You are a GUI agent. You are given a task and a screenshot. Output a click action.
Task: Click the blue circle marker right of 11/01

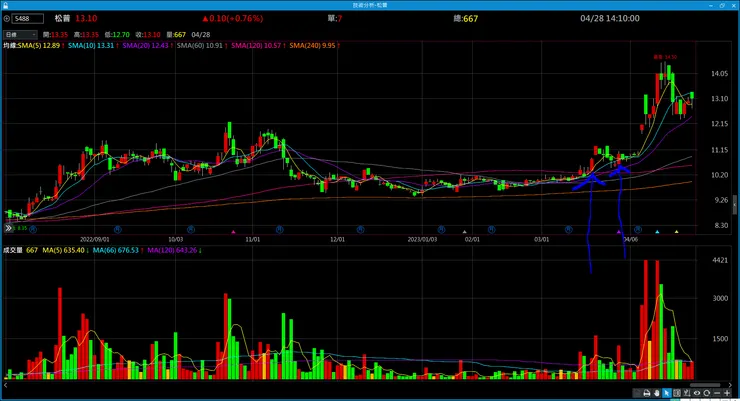tap(279, 229)
